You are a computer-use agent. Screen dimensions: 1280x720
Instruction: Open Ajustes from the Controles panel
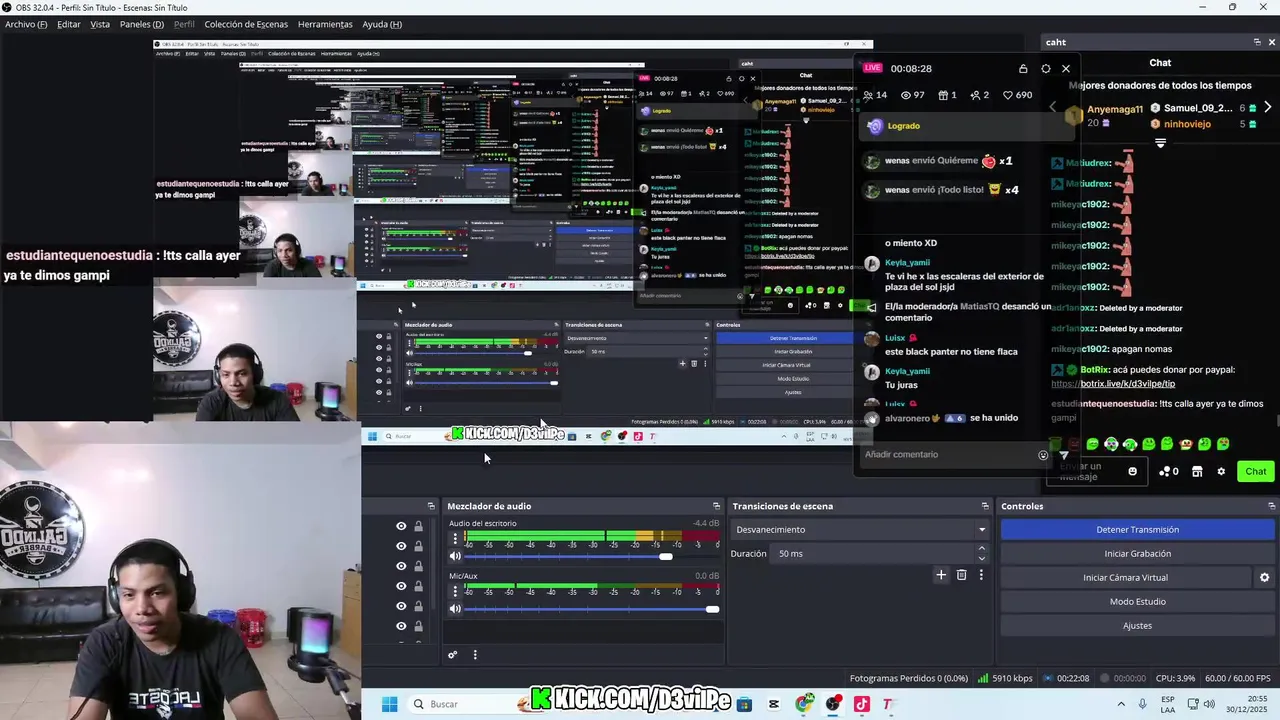tap(1137, 626)
